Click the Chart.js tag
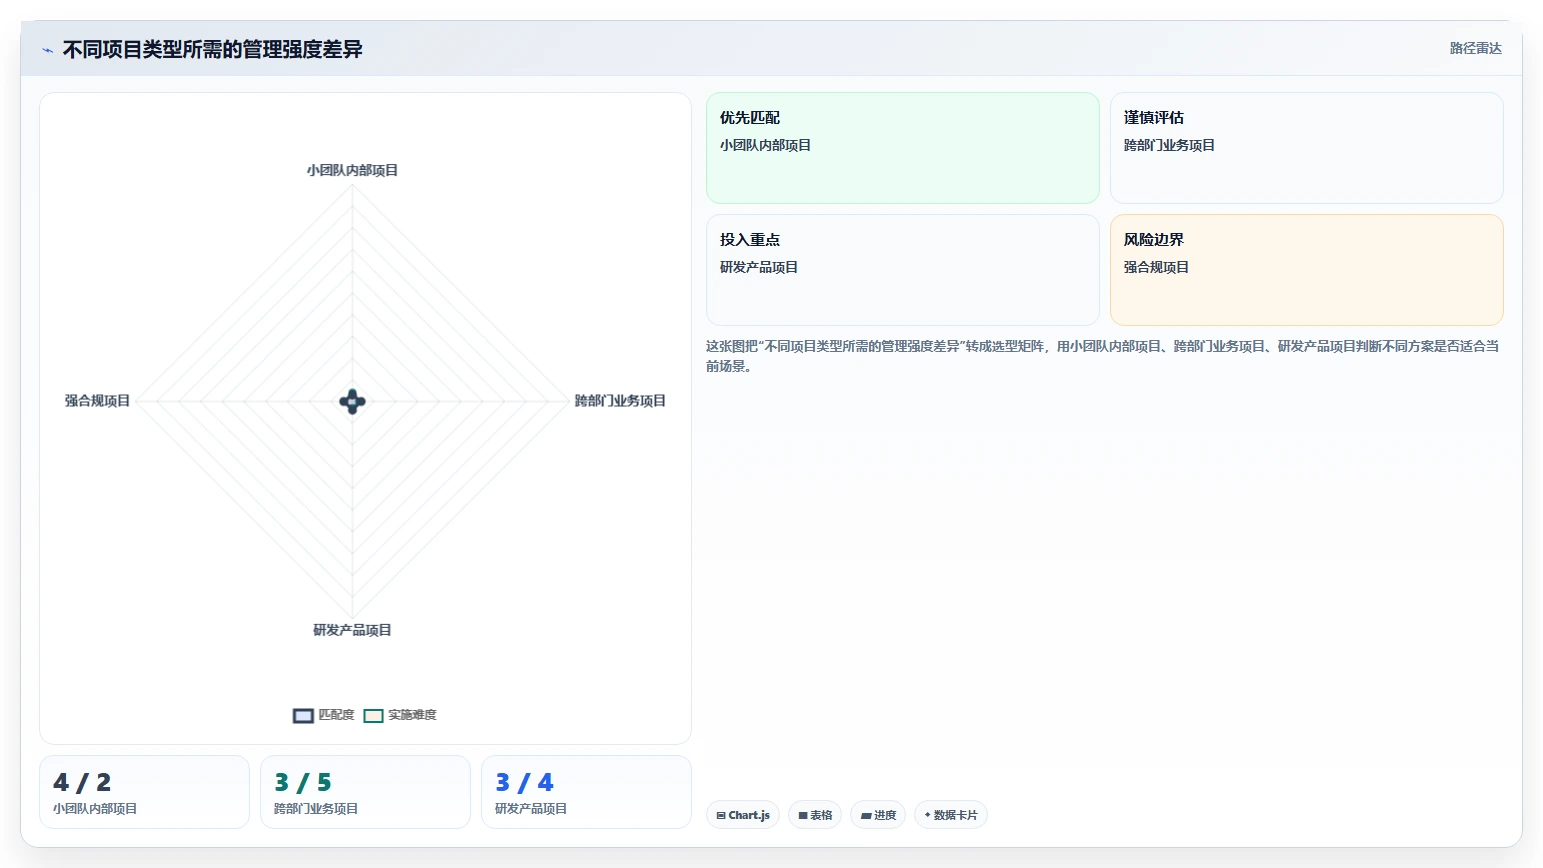This screenshot has height=868, width=1543. (743, 815)
